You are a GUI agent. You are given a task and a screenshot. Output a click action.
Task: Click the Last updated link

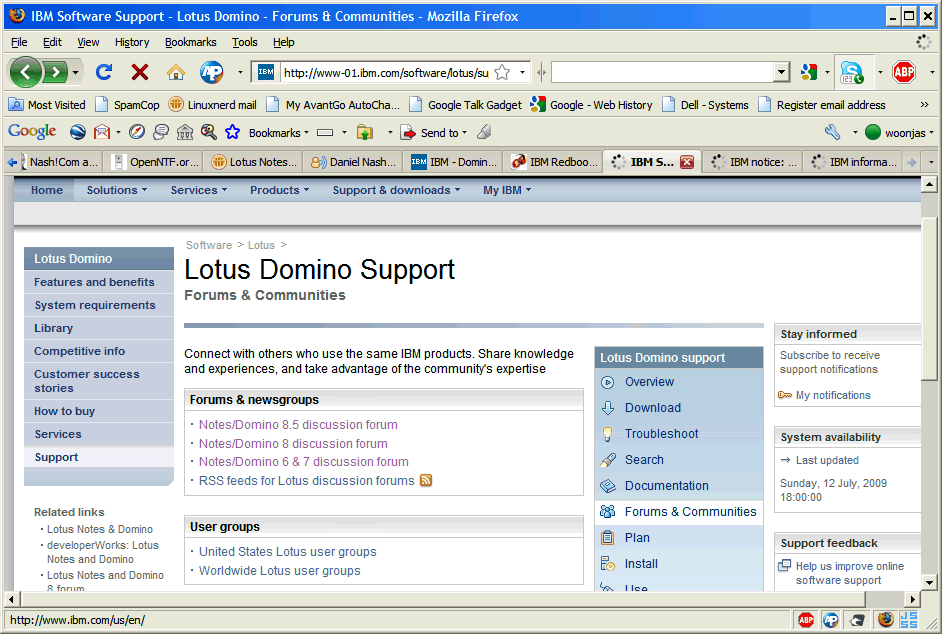point(827,460)
